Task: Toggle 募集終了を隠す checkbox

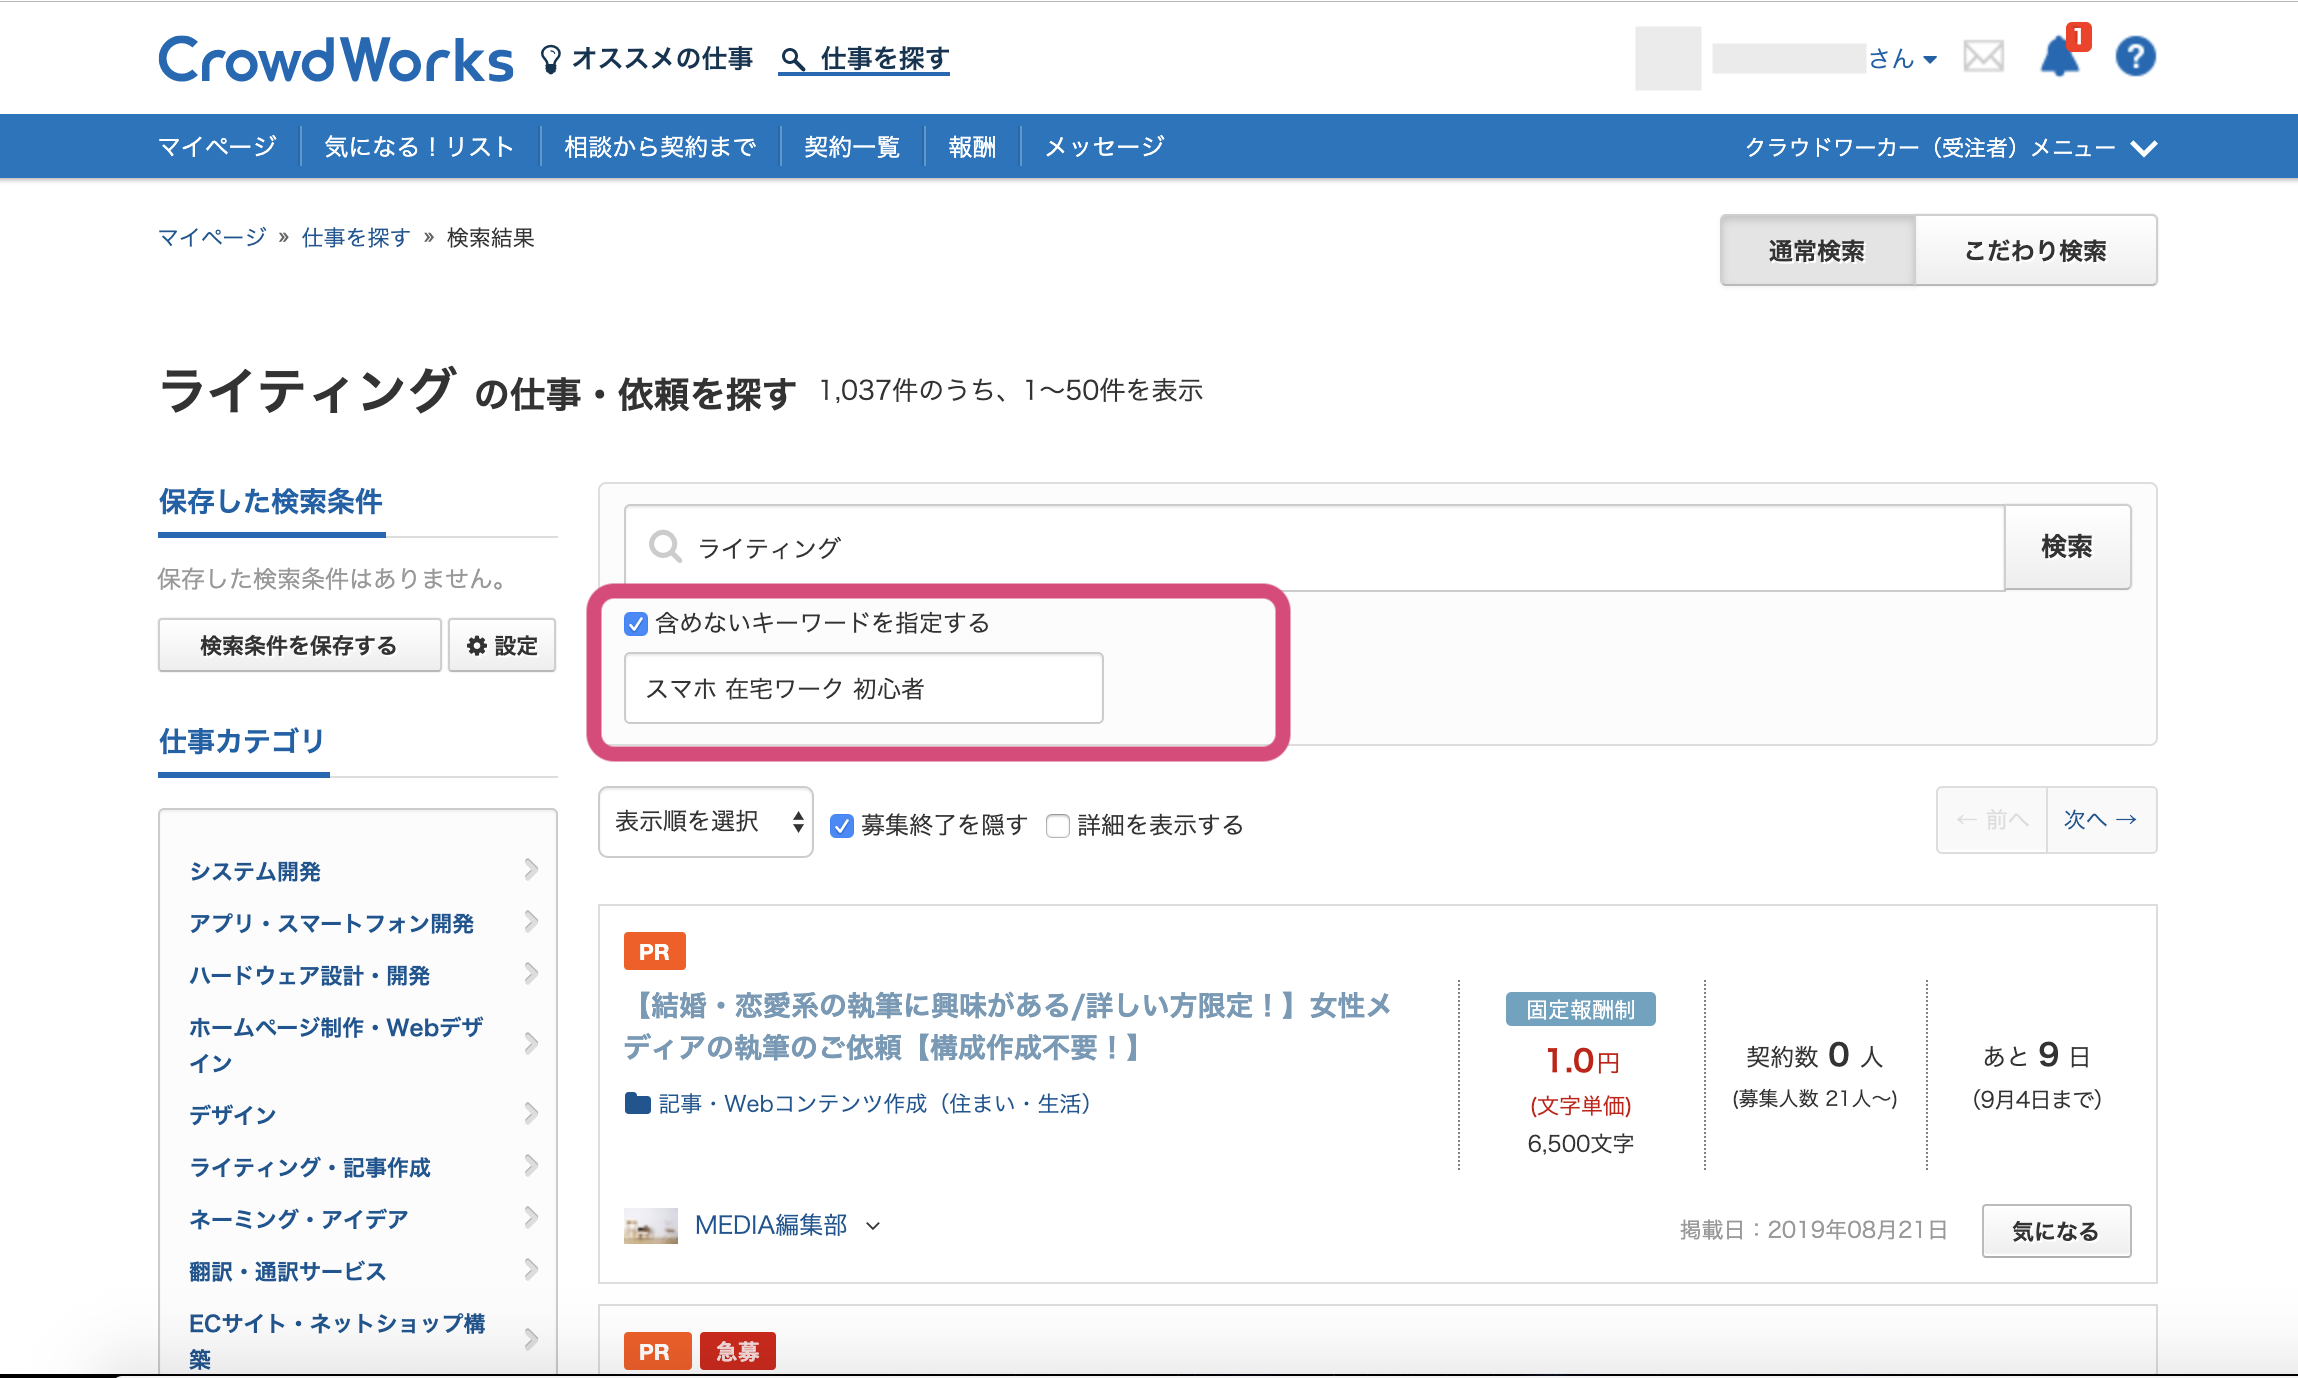Action: click(842, 826)
